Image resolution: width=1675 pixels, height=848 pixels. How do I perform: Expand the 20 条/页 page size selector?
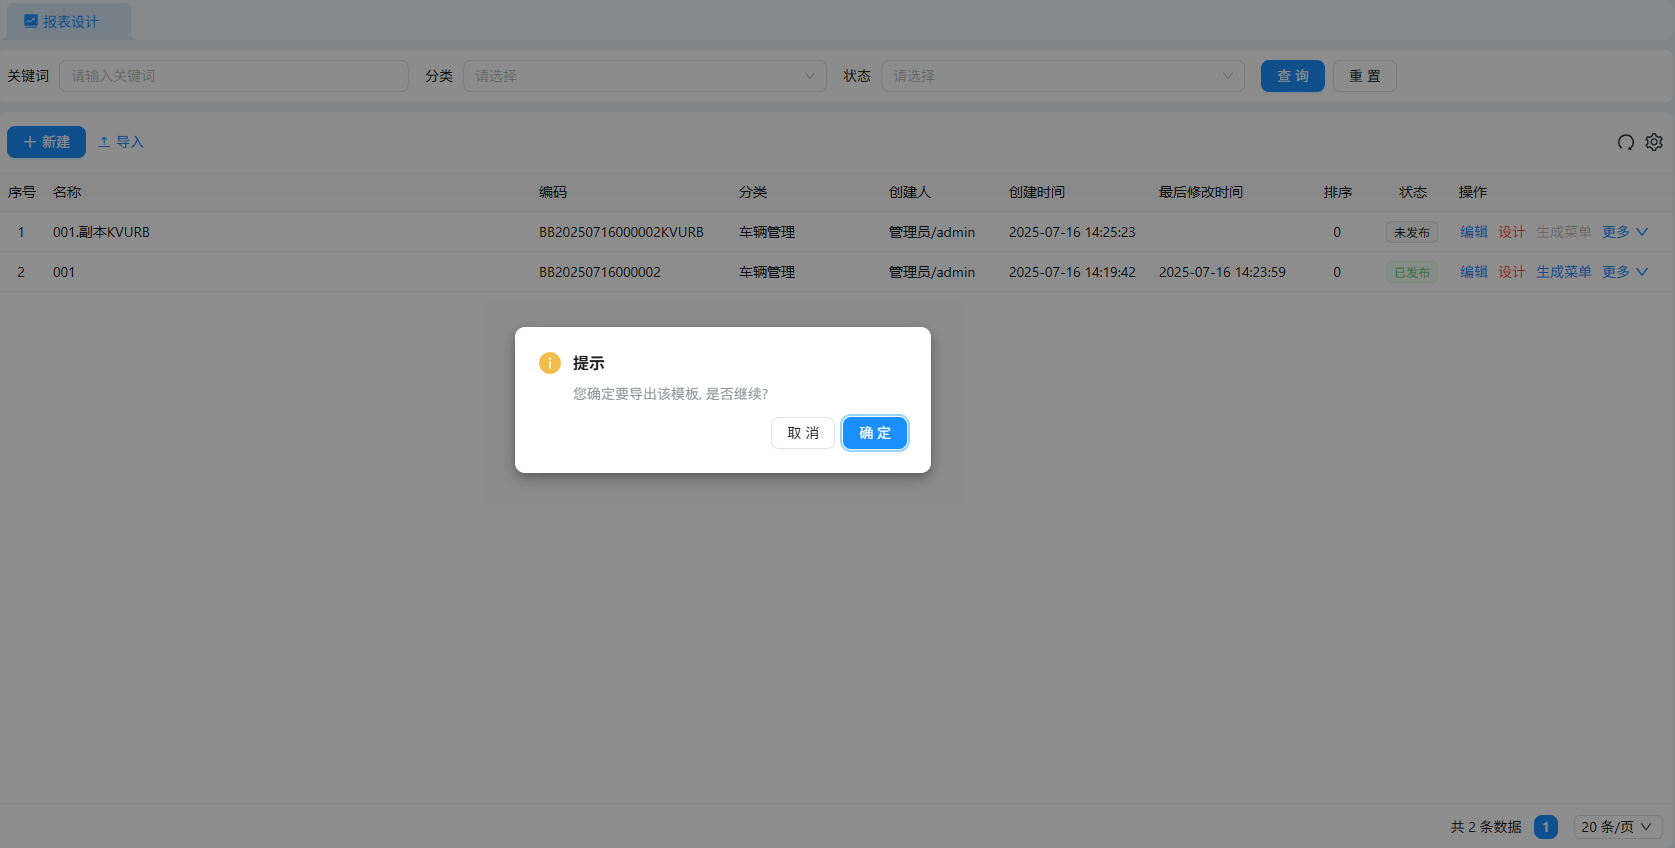click(1616, 827)
